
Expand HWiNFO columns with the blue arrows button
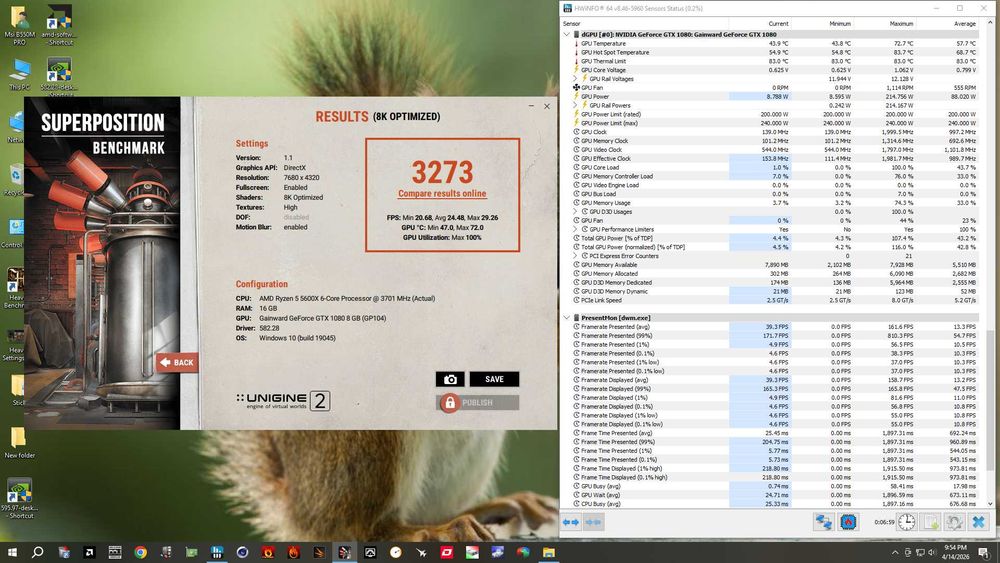571,522
